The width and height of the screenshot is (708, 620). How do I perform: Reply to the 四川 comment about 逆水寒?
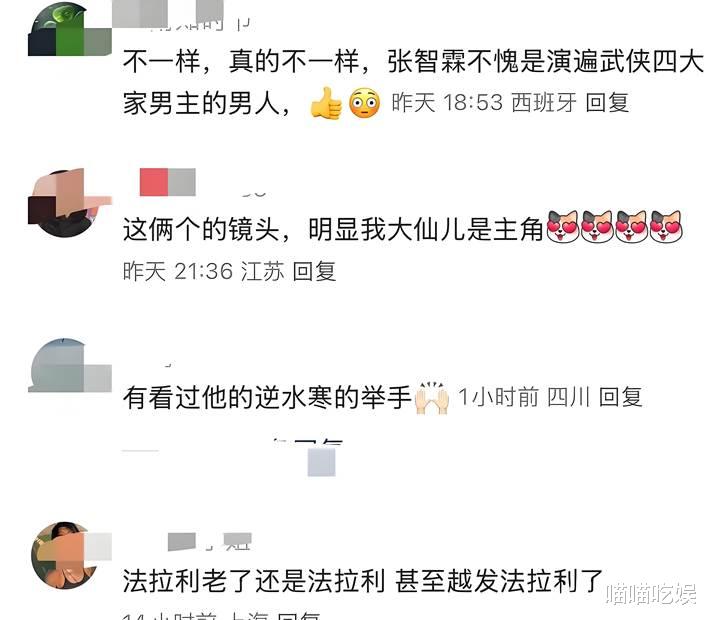coord(620,397)
